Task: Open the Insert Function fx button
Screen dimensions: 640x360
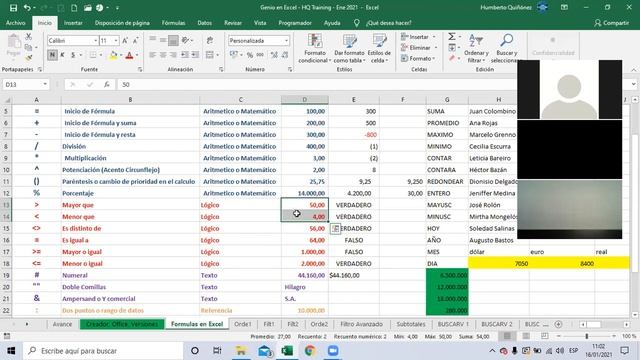Action: click(x=107, y=84)
